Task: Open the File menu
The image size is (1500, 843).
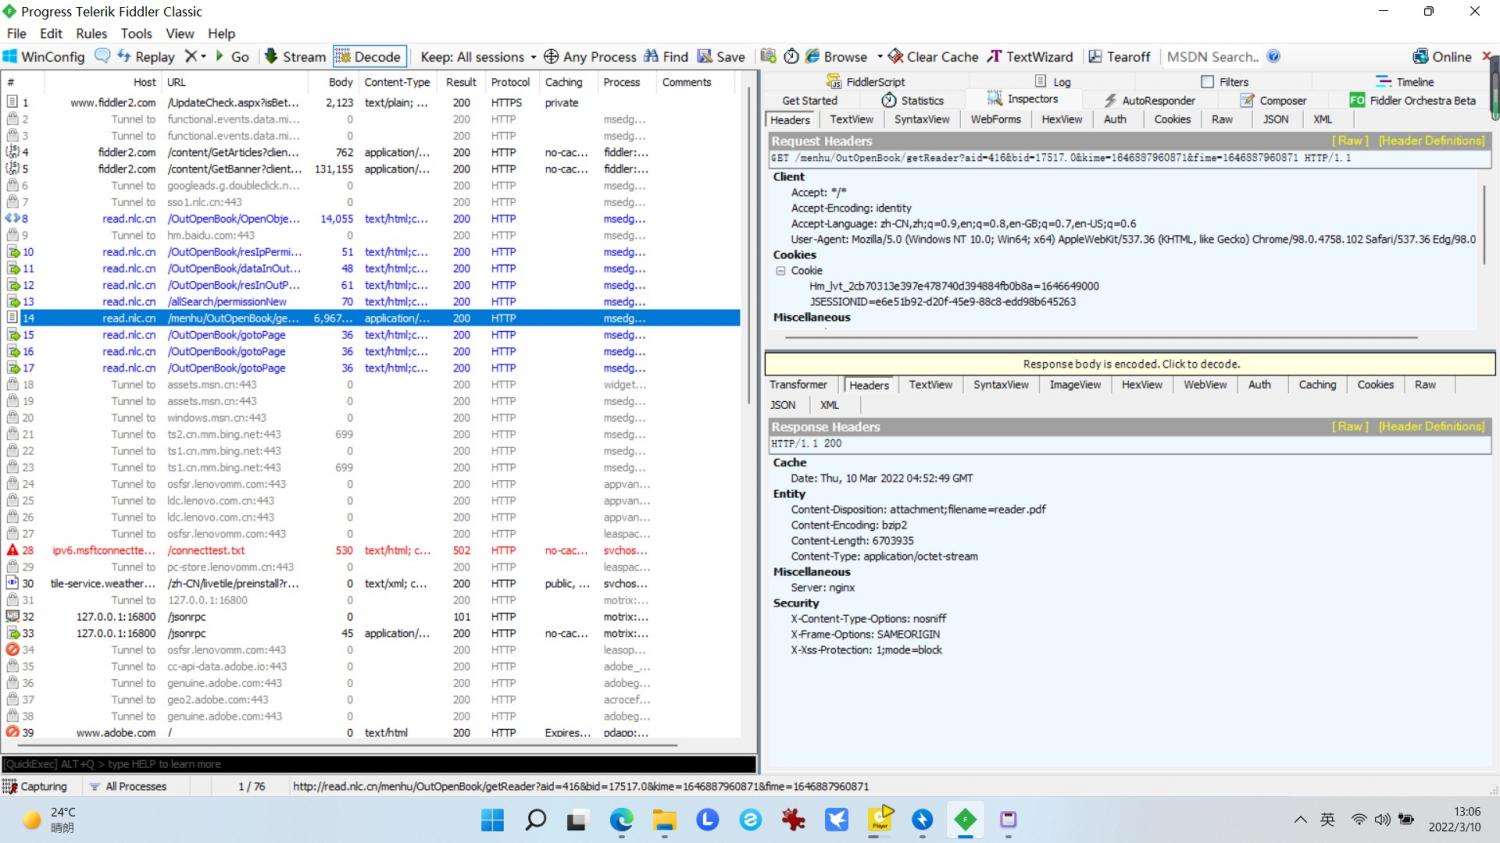Action: click(16, 33)
